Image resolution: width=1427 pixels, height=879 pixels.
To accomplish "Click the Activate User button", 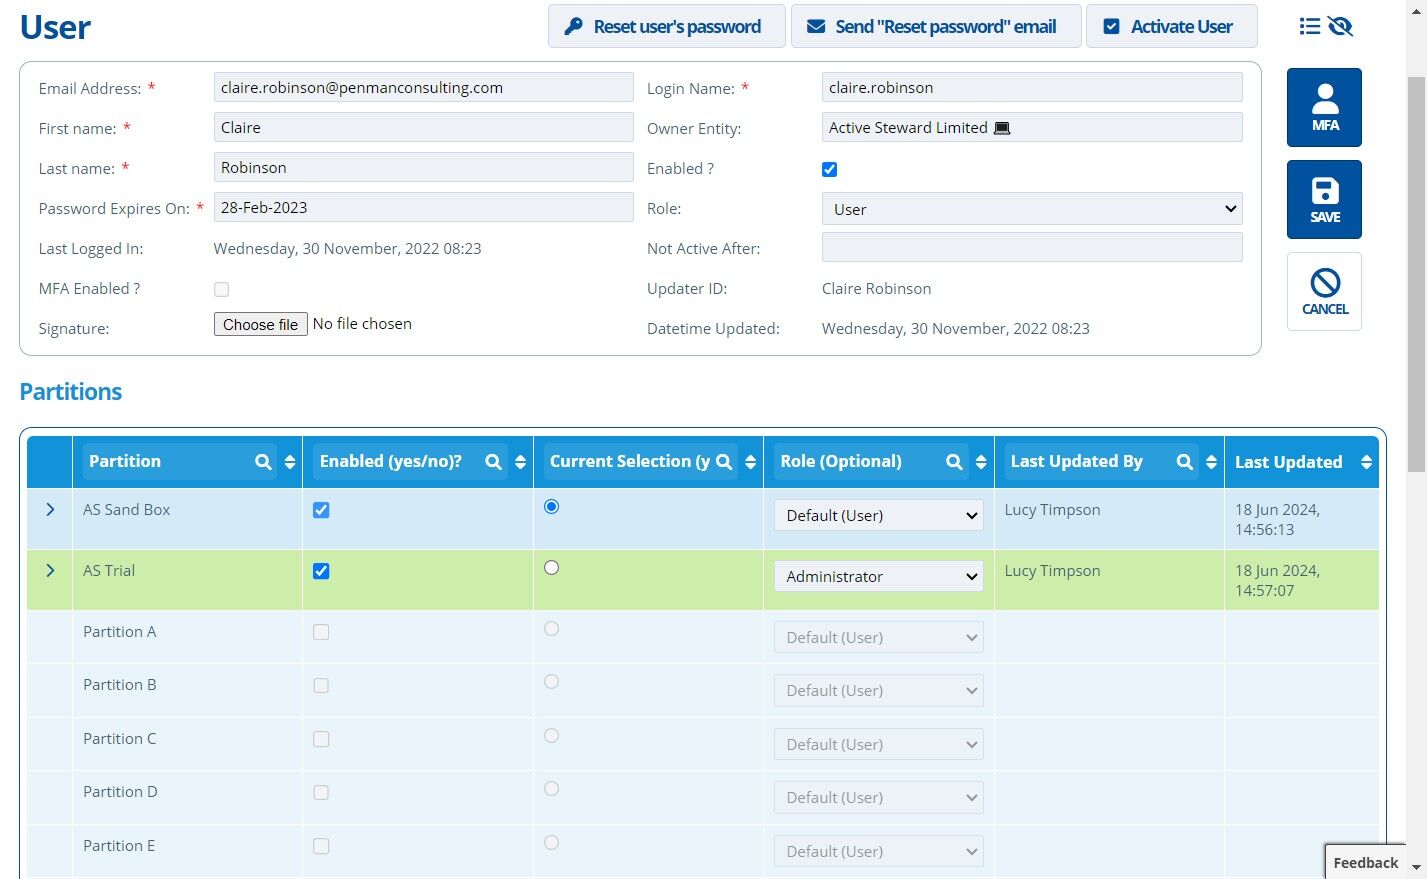I will tap(1171, 26).
